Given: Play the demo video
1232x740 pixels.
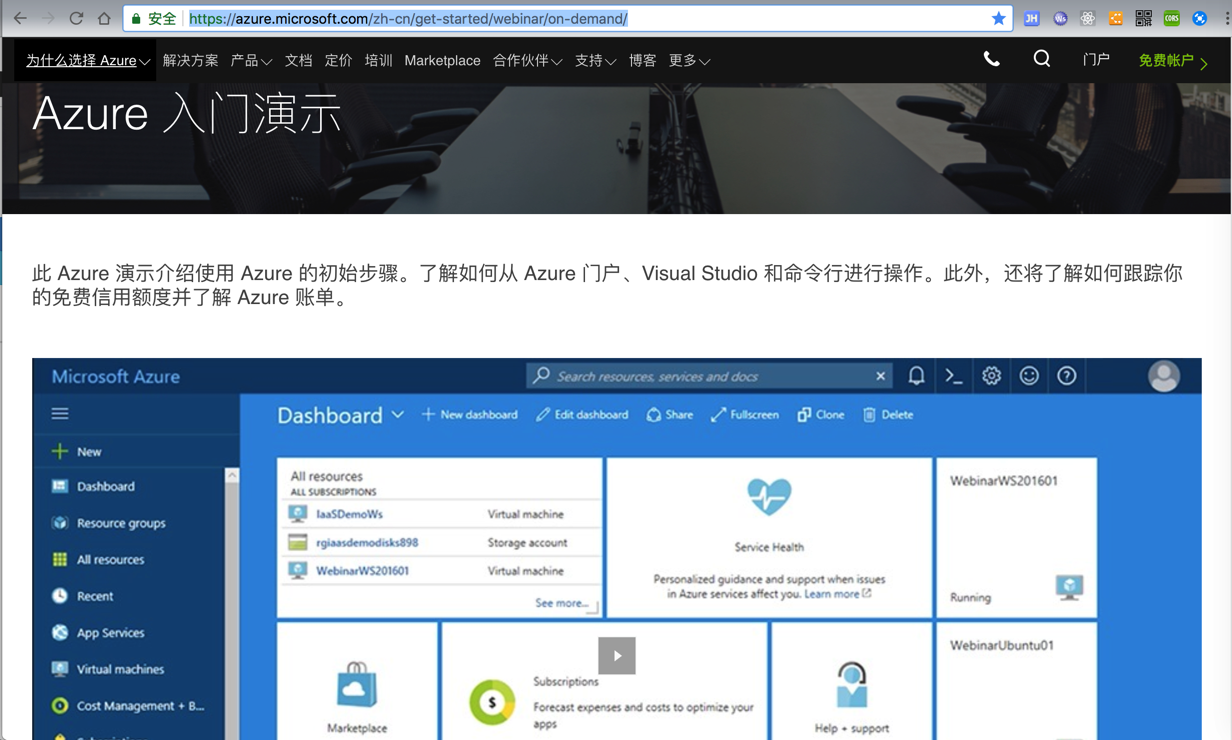Looking at the screenshot, I should click(617, 656).
